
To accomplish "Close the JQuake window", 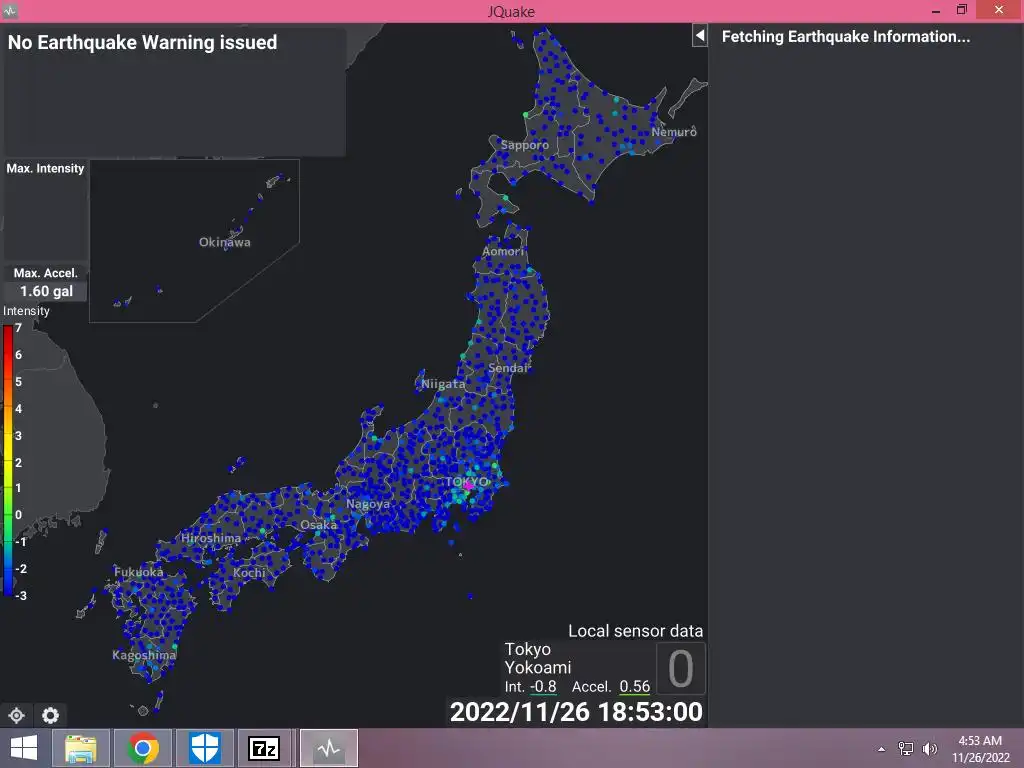I will point(999,10).
